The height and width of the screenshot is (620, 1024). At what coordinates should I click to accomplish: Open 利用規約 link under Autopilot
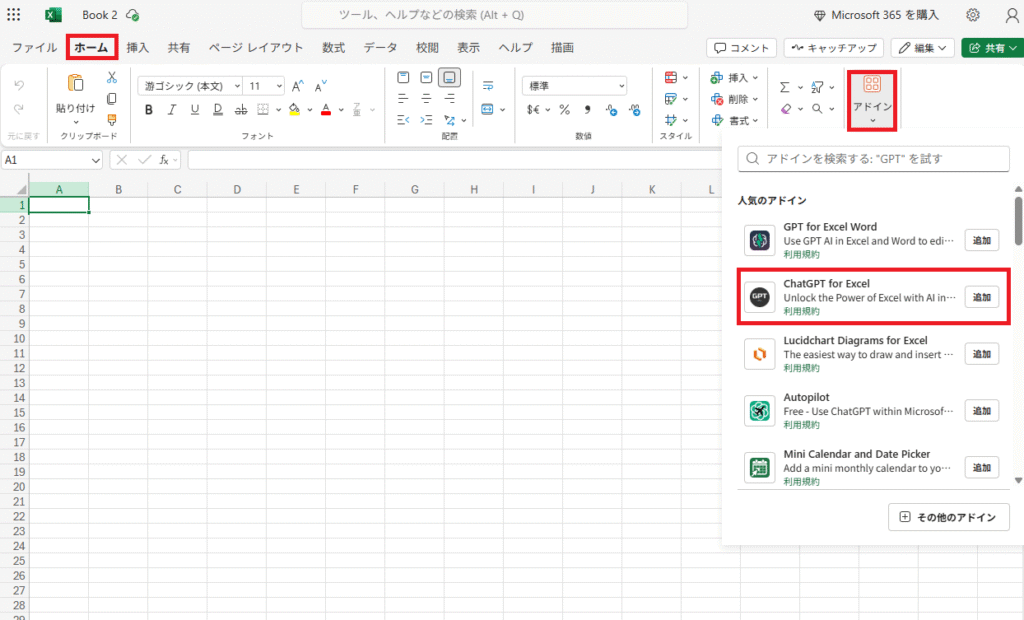tap(801, 425)
